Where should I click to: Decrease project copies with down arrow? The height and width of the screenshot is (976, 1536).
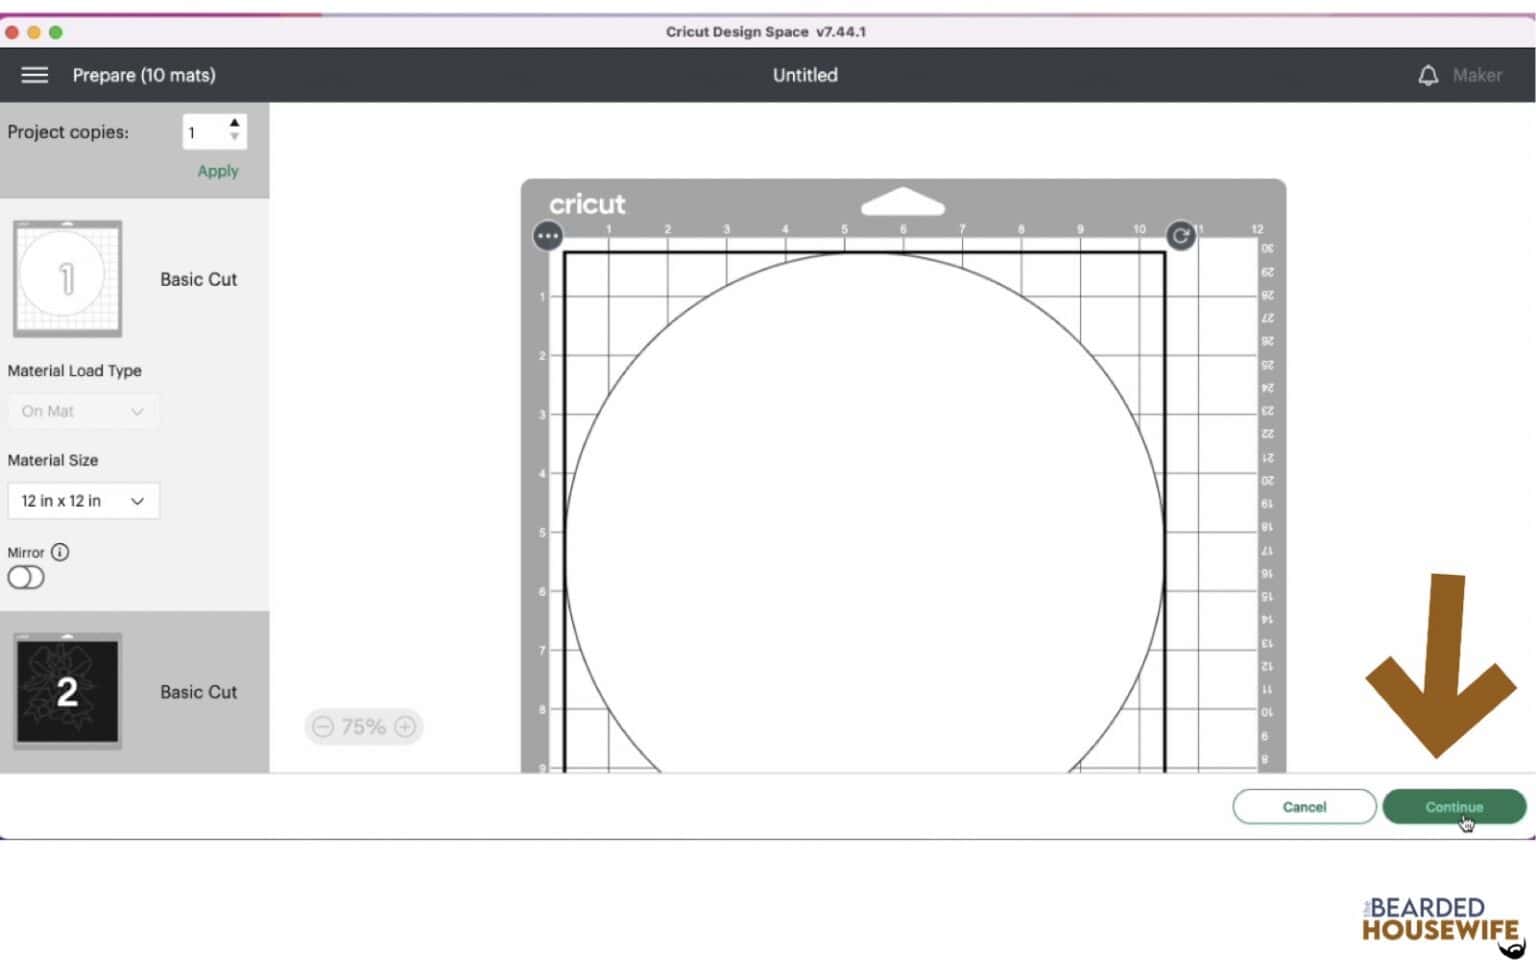point(234,138)
